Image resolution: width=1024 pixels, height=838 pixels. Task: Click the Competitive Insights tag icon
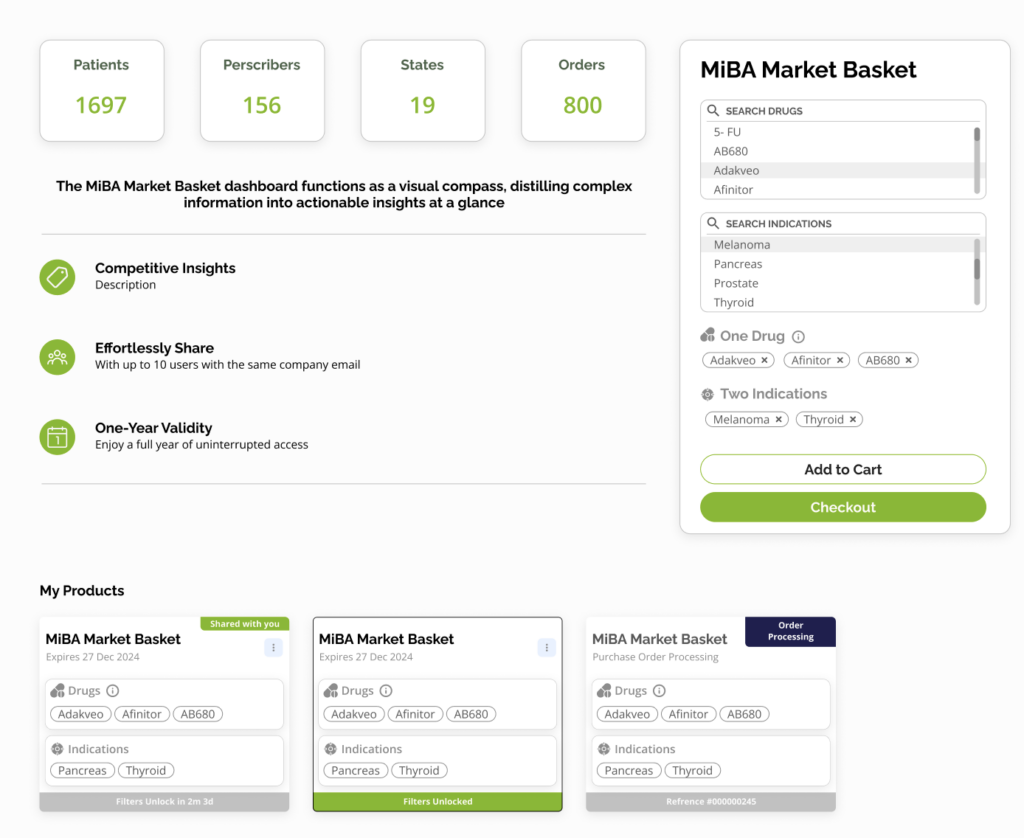pyautogui.click(x=57, y=277)
